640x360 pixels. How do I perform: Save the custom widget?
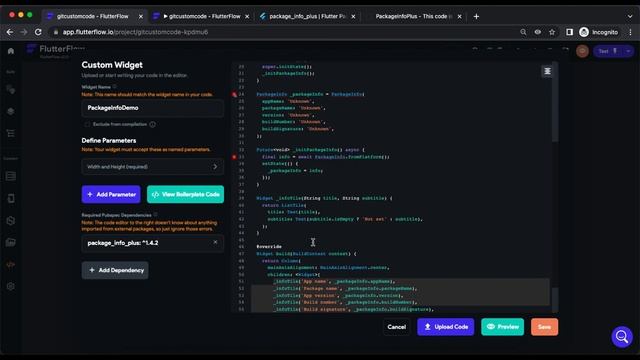[544, 327]
